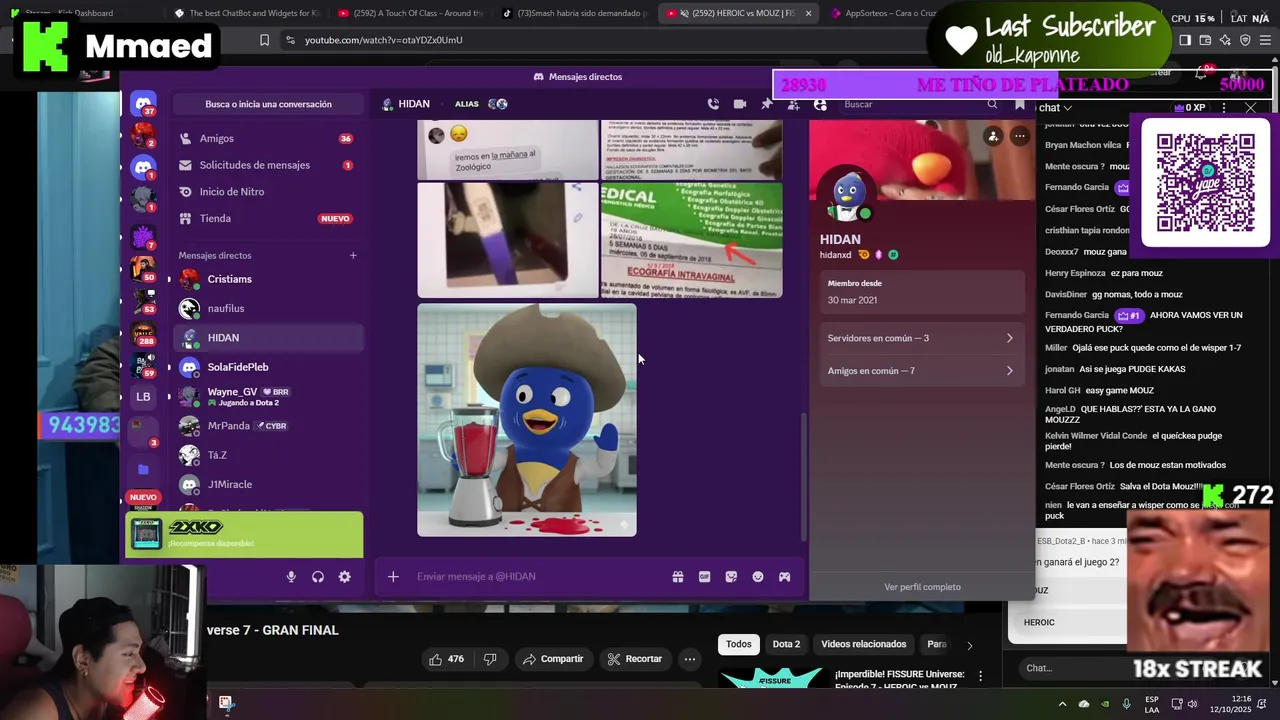The image size is (1280, 720).
Task: Open Discord user settings gear
Action: pyautogui.click(x=344, y=577)
